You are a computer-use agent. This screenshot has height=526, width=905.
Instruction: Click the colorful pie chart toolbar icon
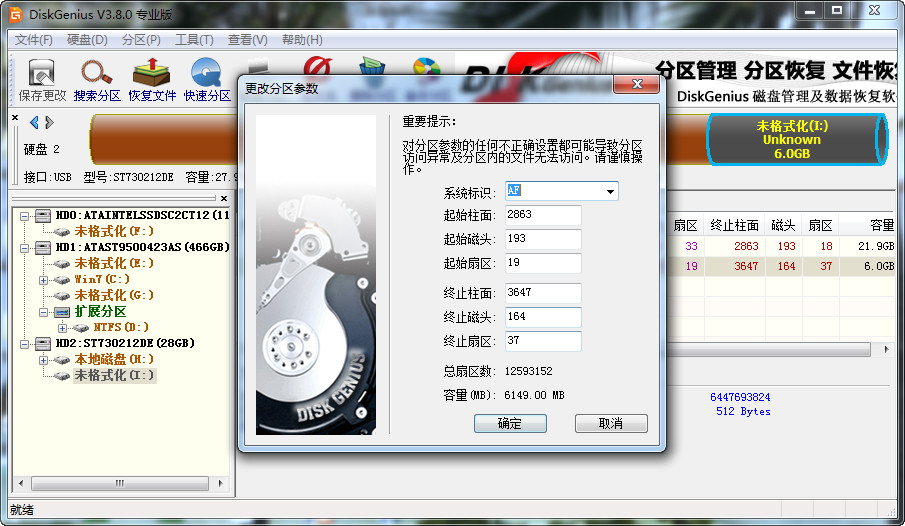point(427,66)
